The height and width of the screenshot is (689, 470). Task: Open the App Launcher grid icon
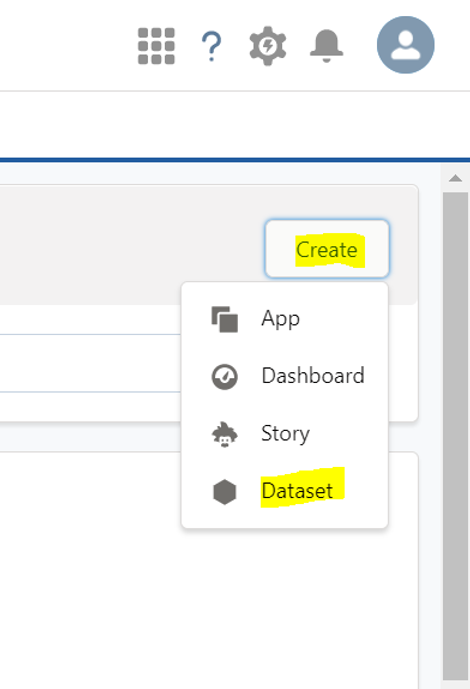pos(156,46)
